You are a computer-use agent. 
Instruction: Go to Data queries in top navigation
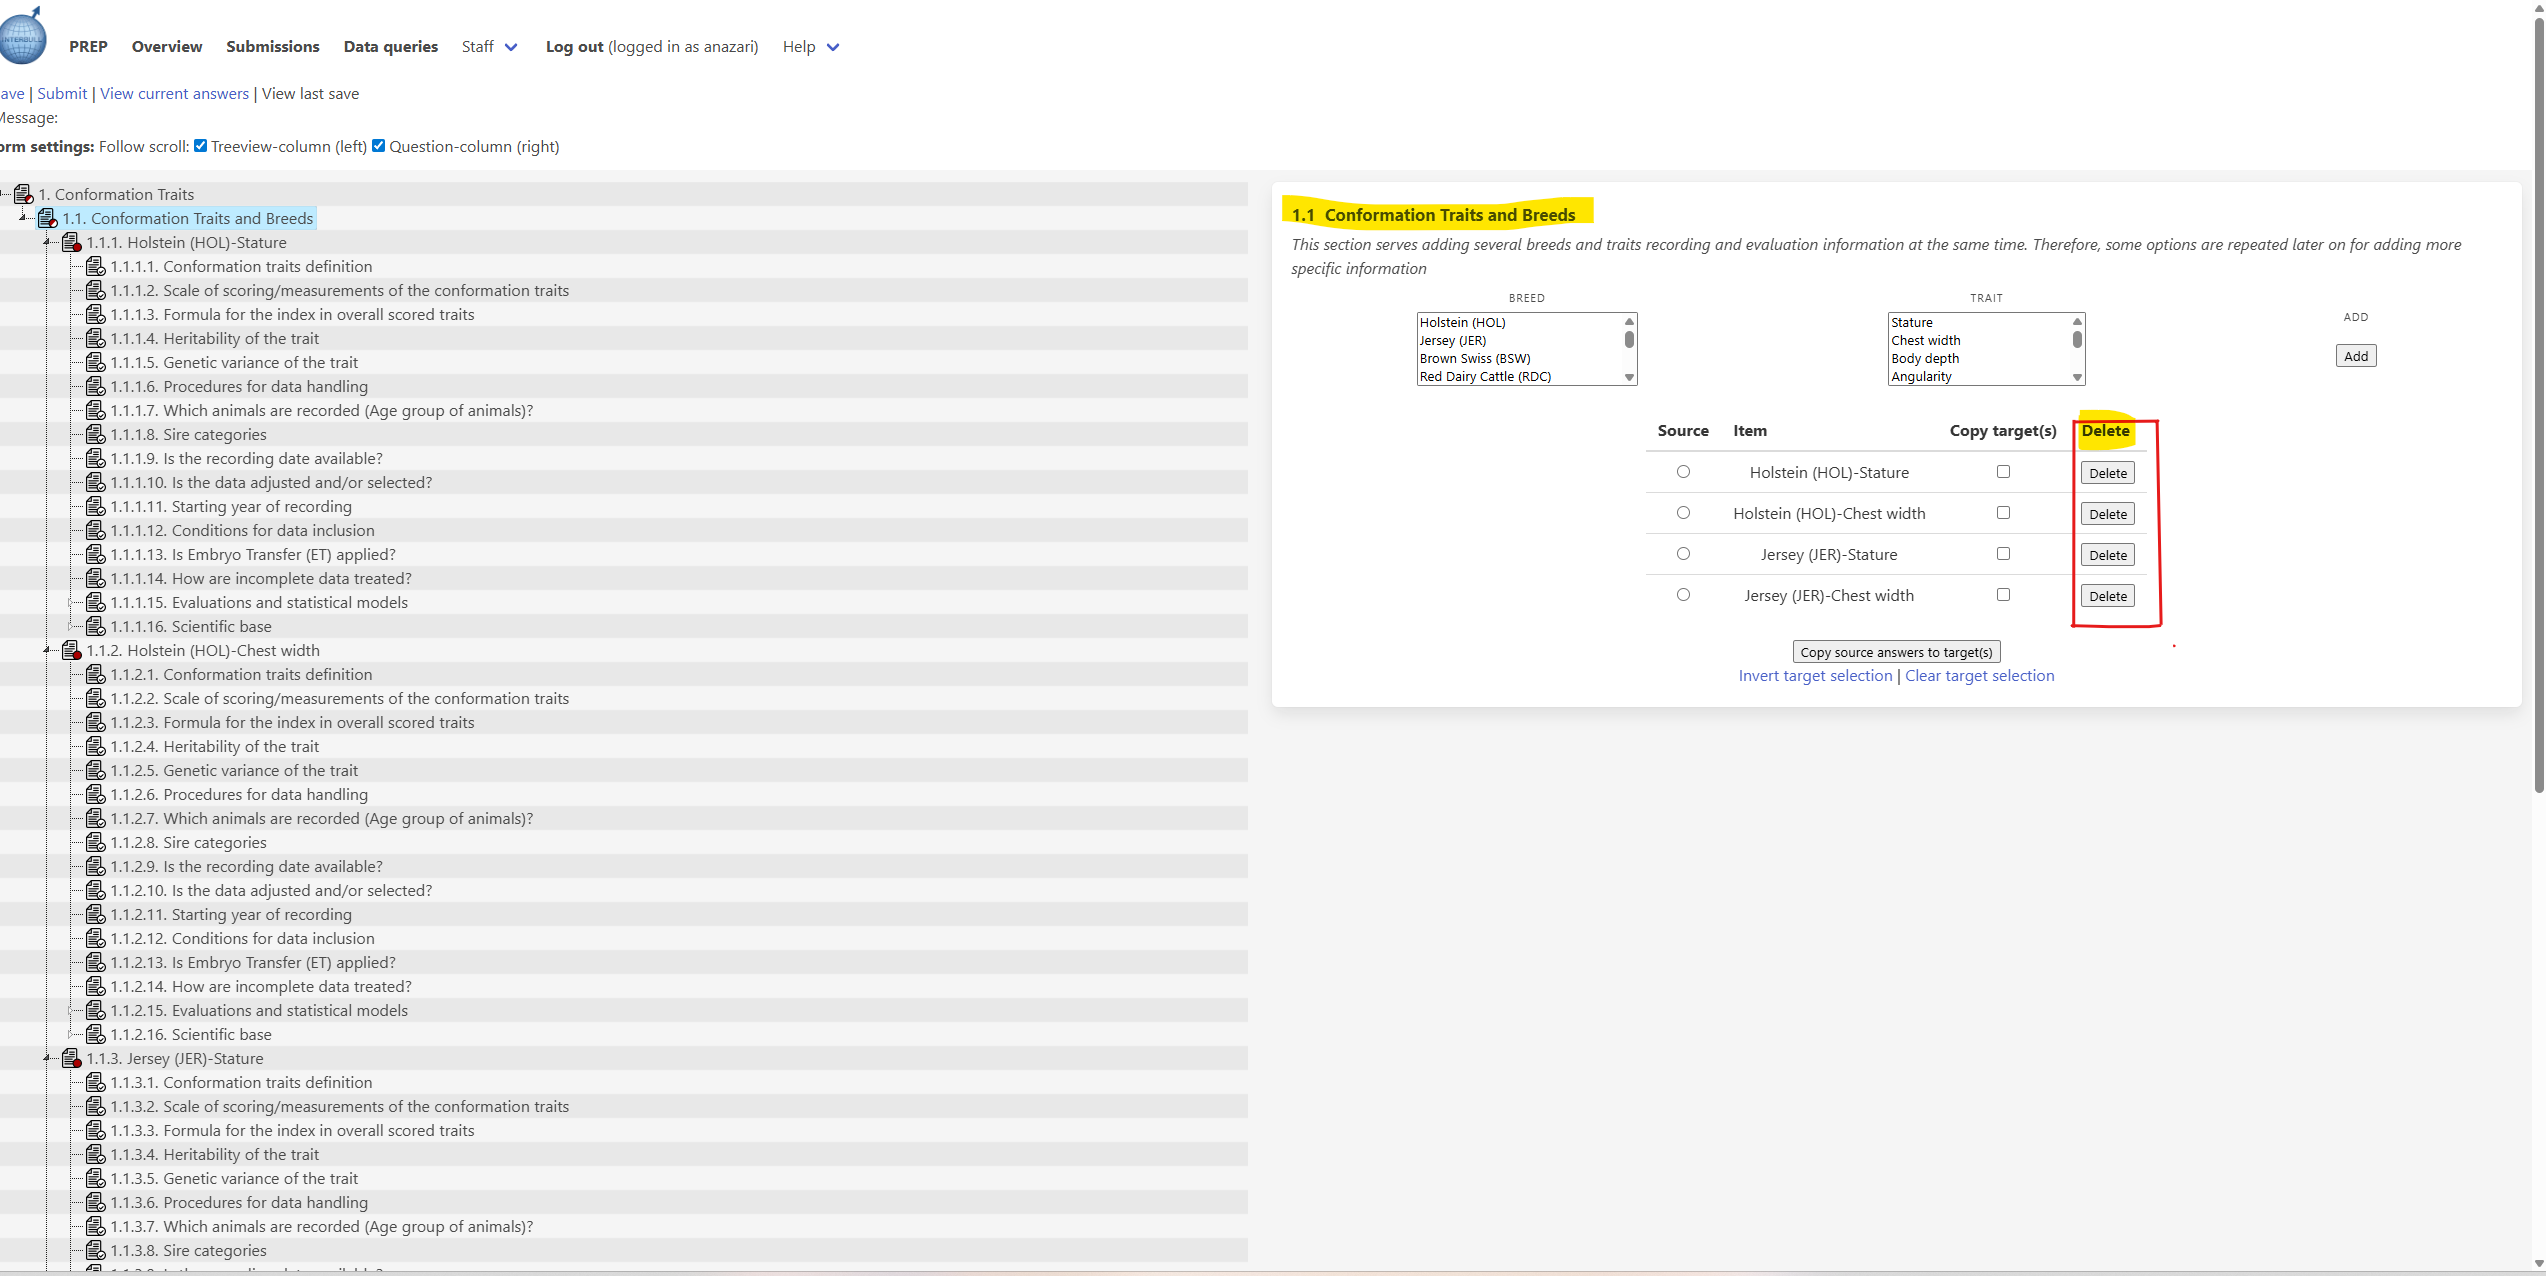tap(390, 47)
